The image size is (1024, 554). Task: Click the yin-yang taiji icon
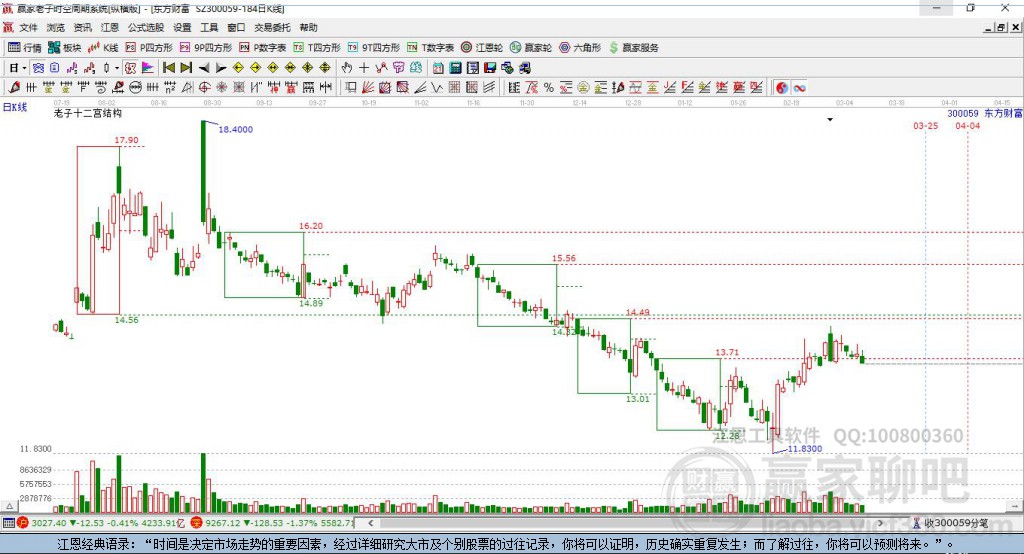[x=782, y=88]
